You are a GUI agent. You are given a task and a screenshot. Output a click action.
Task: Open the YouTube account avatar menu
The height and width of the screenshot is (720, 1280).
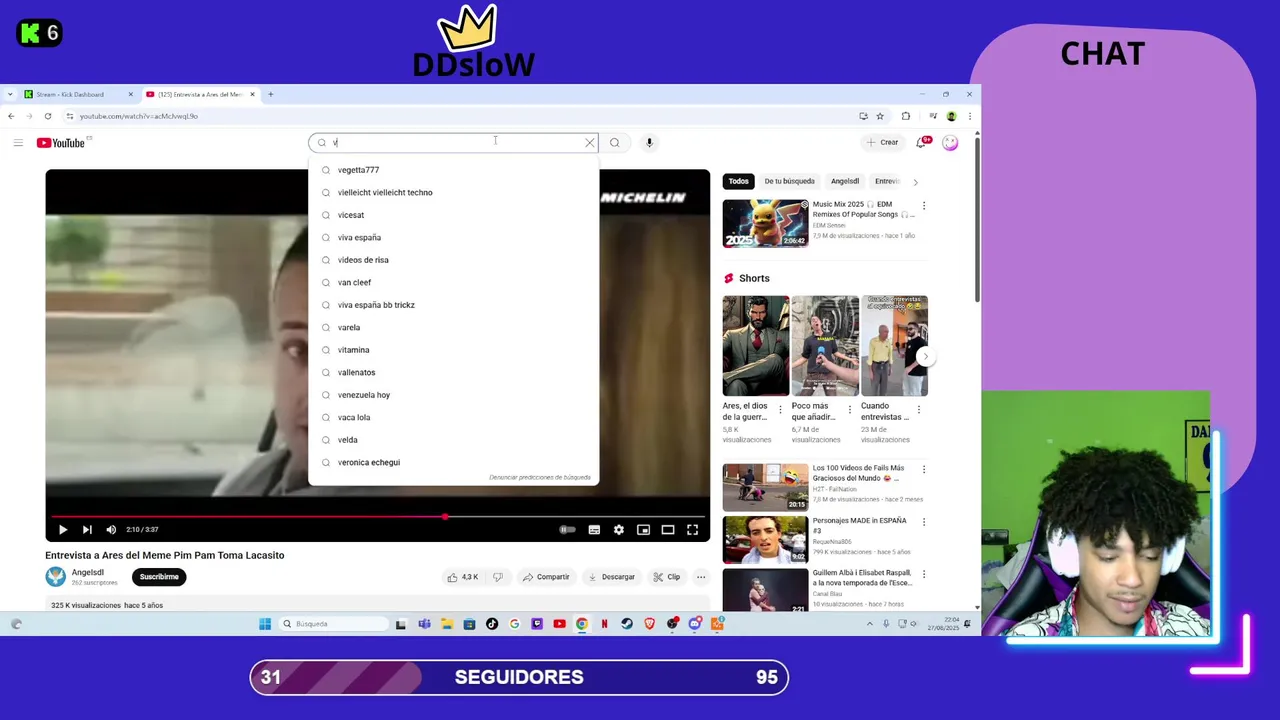[x=950, y=143]
